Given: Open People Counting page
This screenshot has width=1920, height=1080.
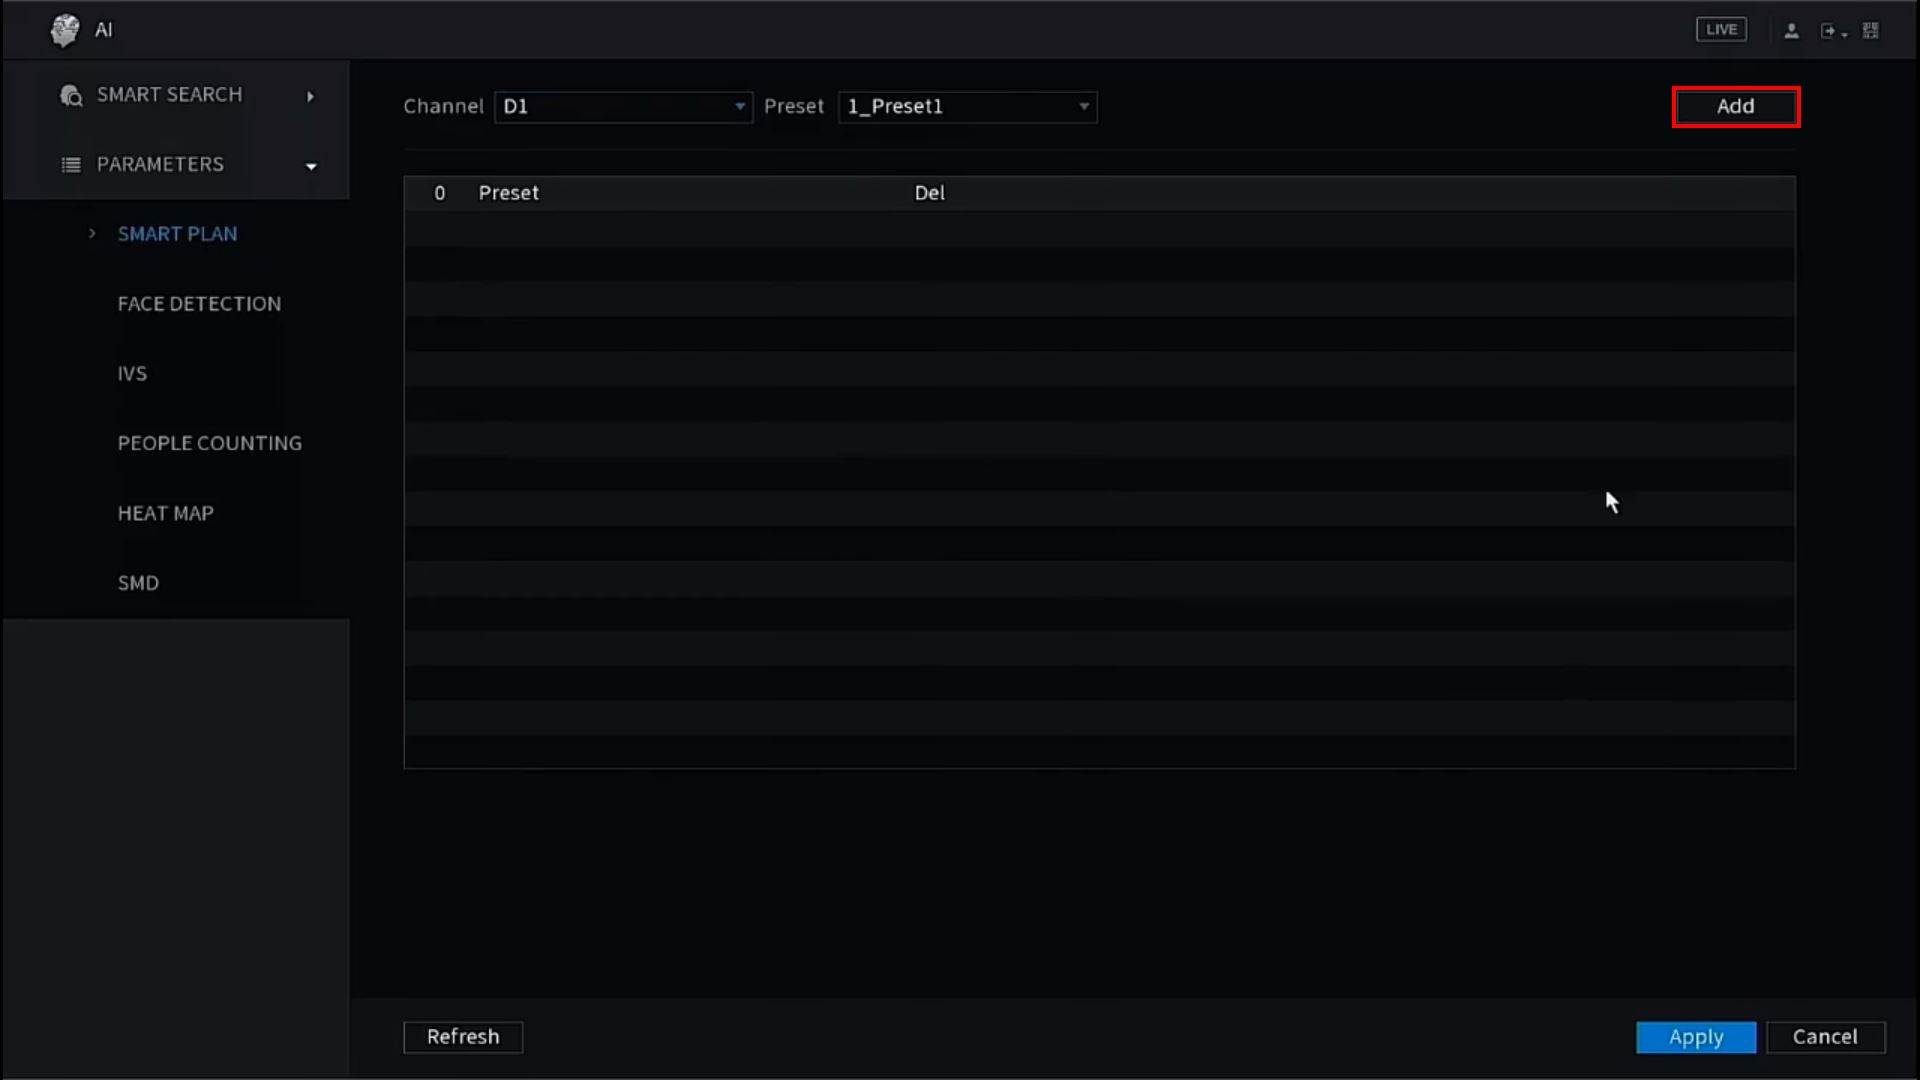Looking at the screenshot, I should point(209,443).
